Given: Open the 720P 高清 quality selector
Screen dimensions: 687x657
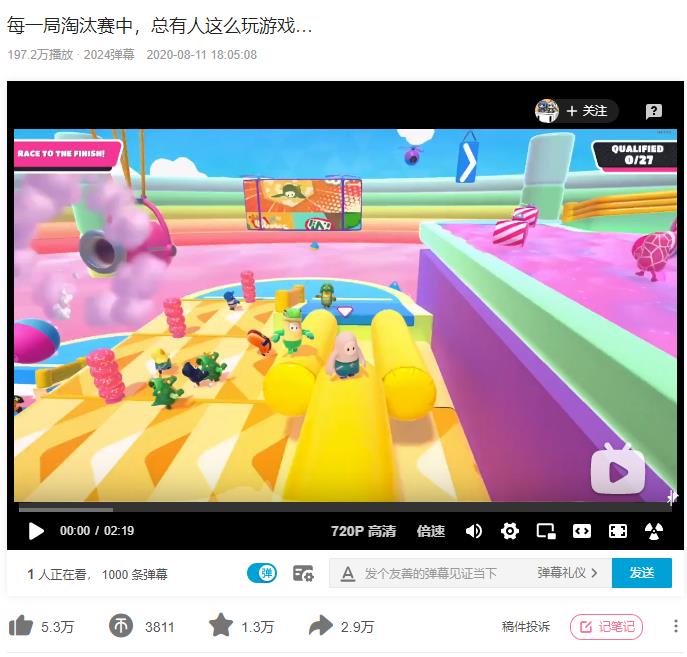Looking at the screenshot, I should point(363,531).
